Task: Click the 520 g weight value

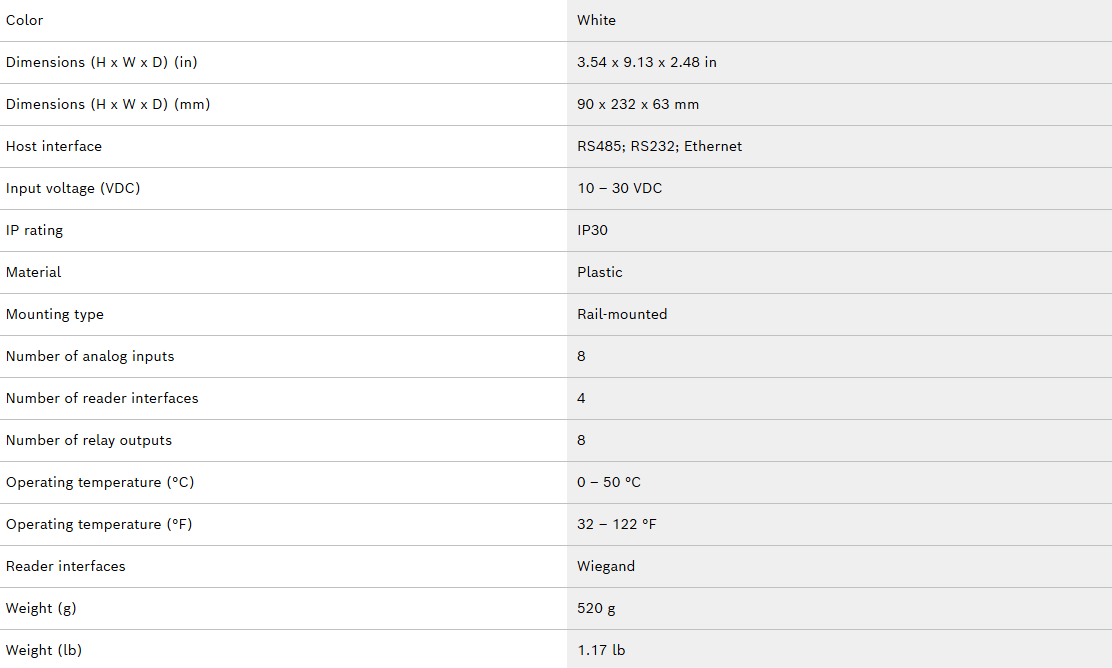Action: tap(596, 608)
